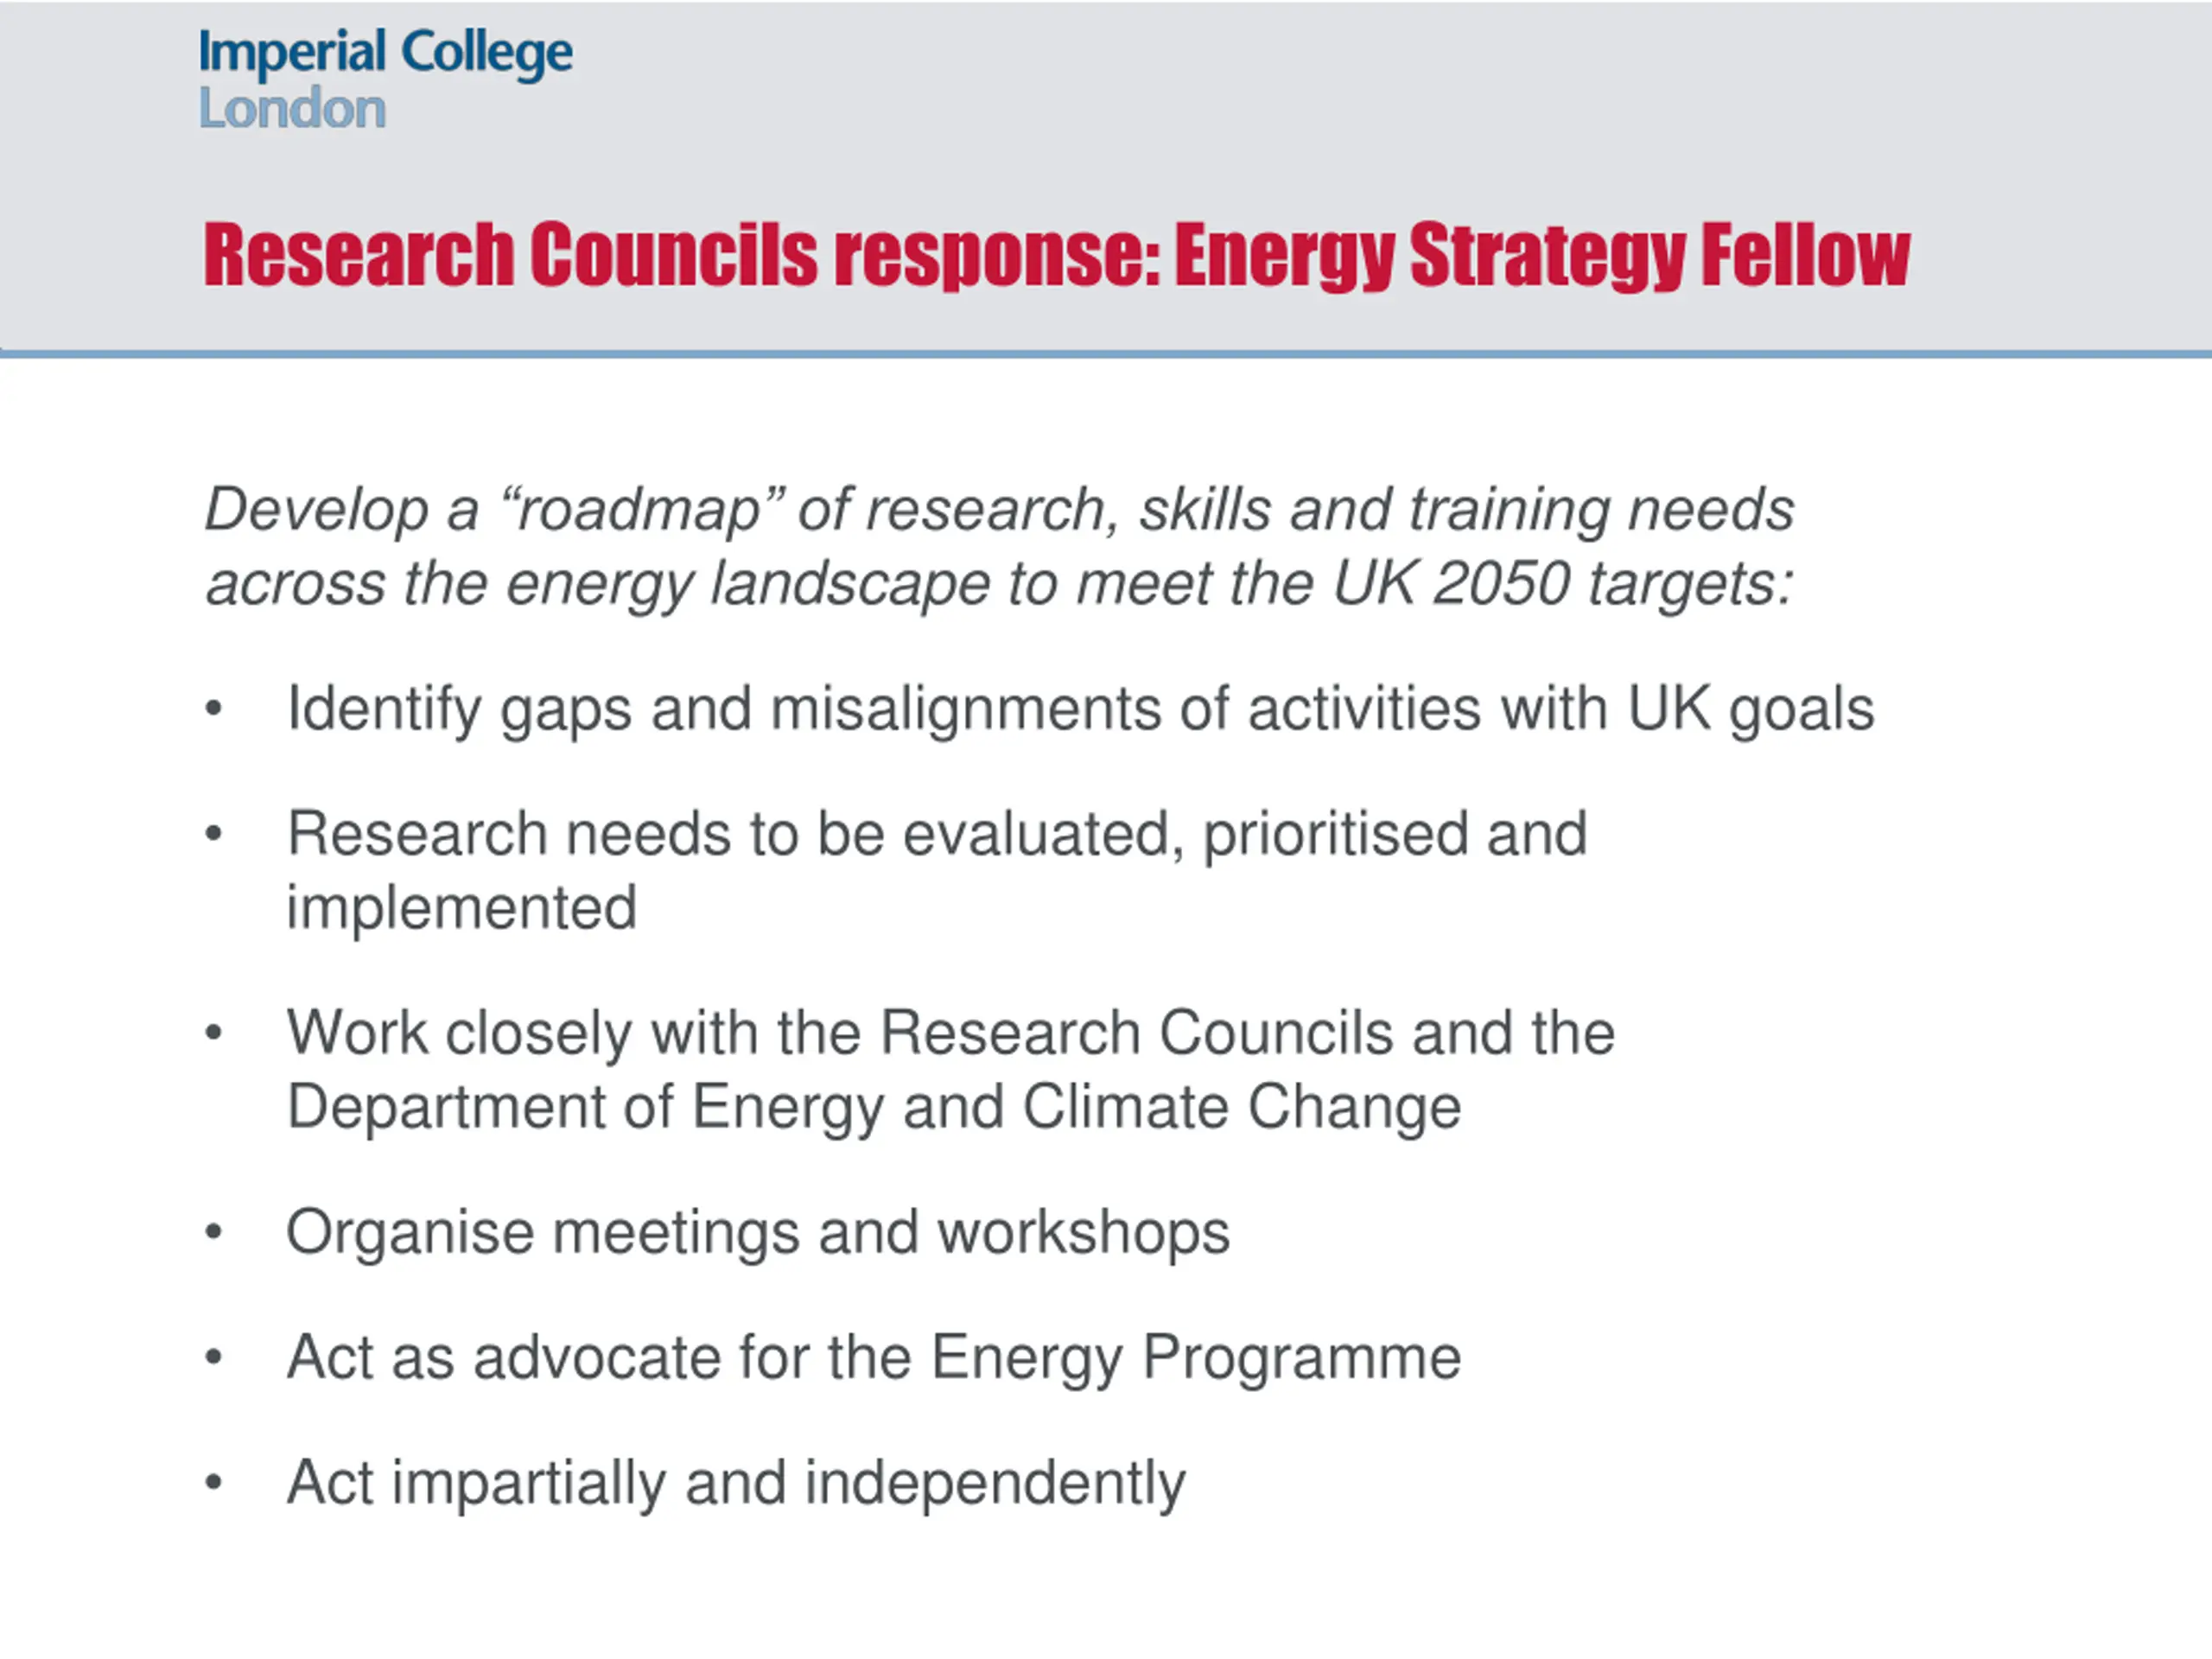
Task: Click the italic line starting Develop a roadmap
Action: tap(1000, 511)
